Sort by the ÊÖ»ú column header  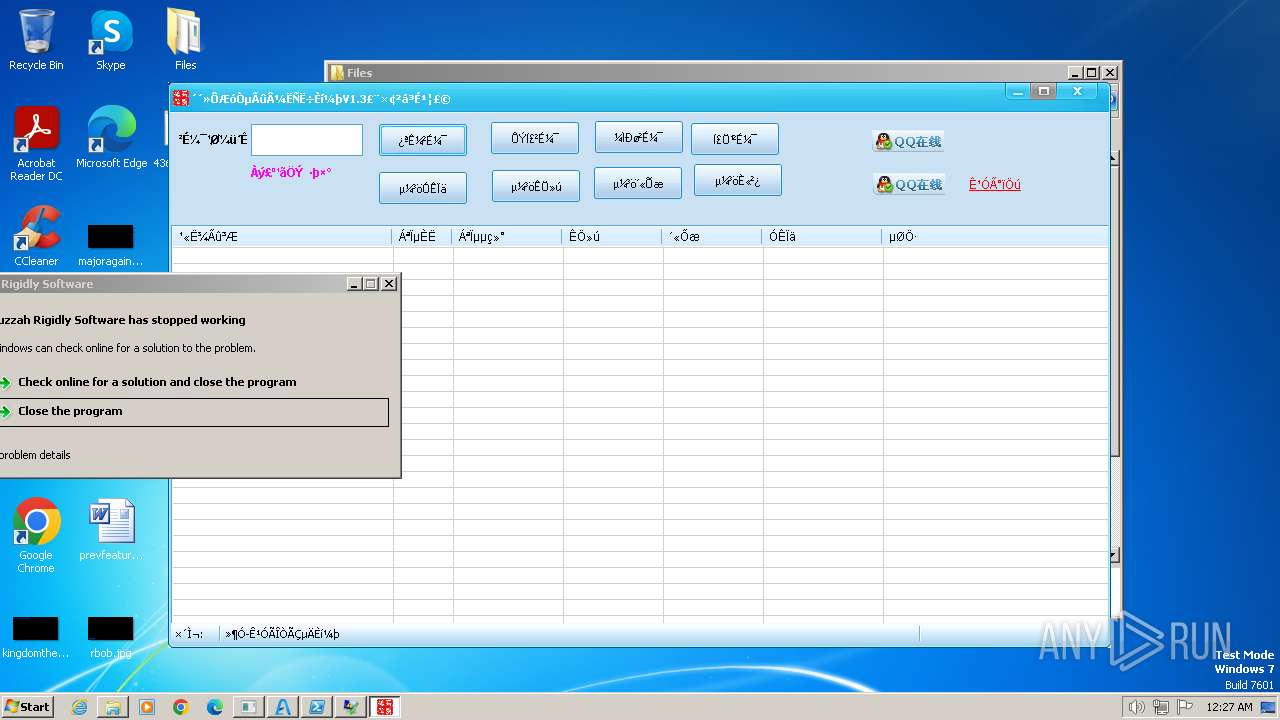613,237
